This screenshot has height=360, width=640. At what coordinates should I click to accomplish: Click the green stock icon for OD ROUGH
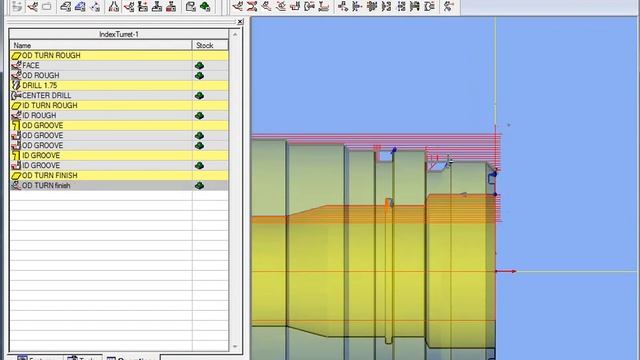point(199,76)
